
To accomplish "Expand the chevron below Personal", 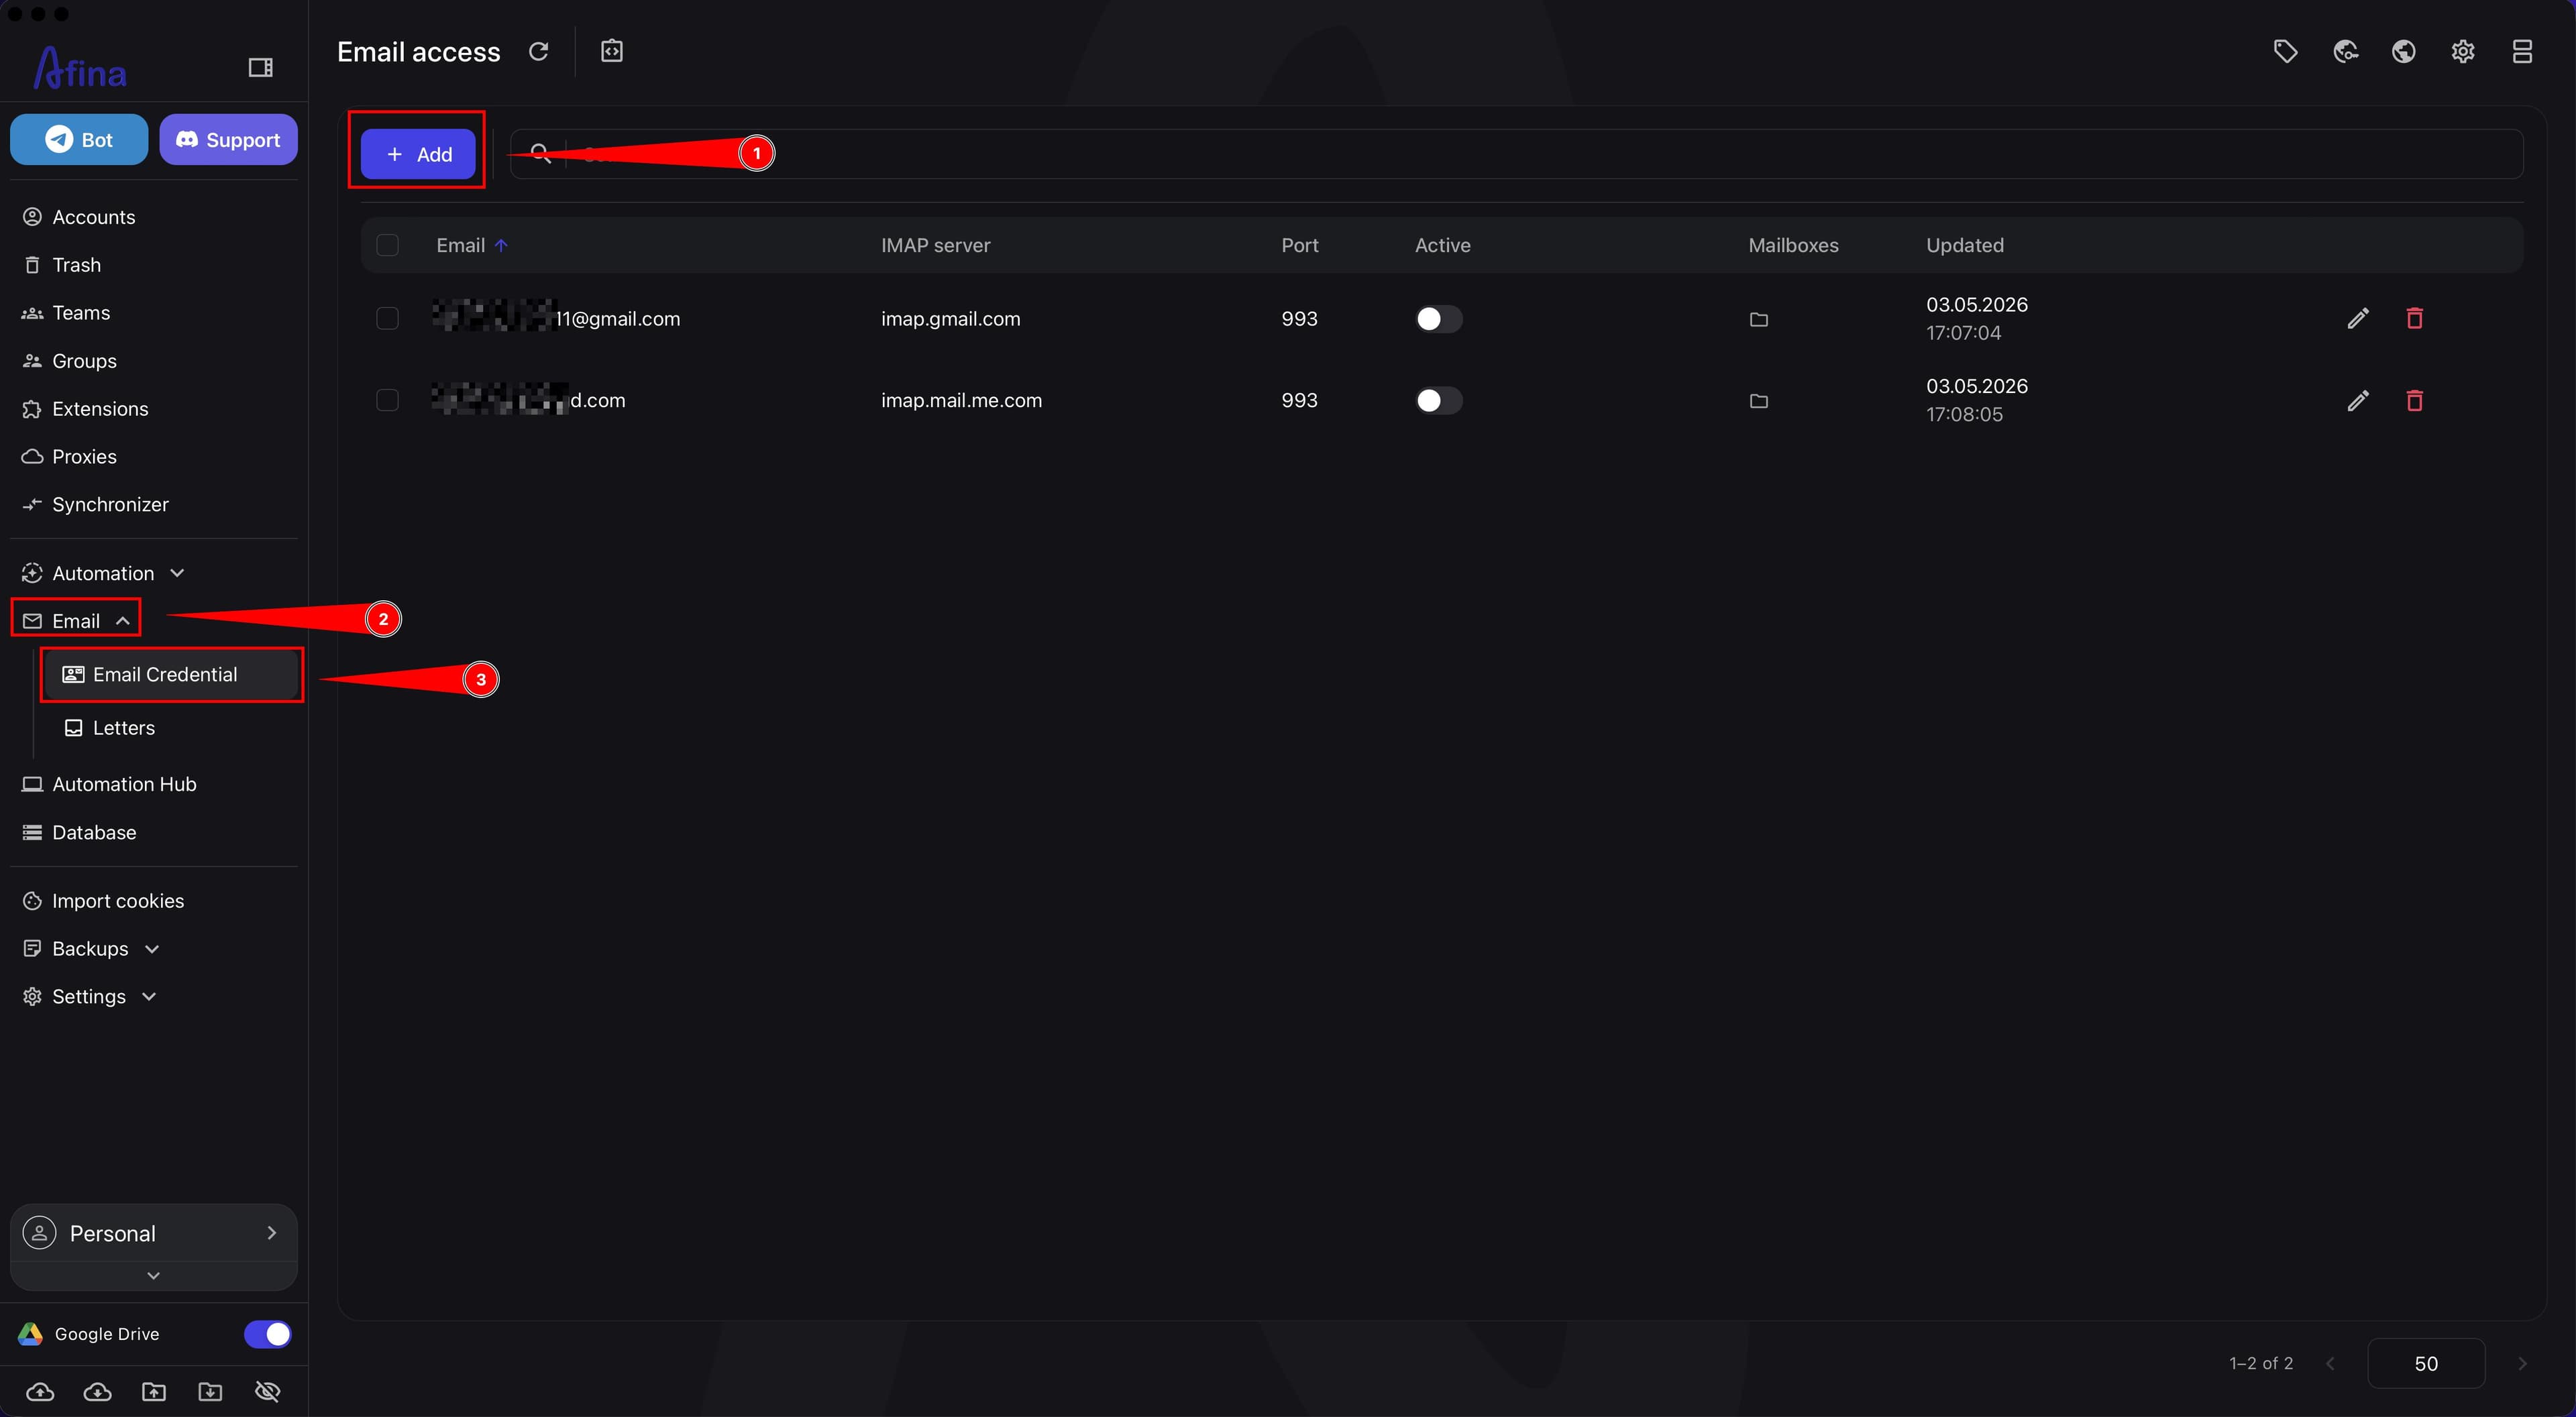I will (153, 1275).
